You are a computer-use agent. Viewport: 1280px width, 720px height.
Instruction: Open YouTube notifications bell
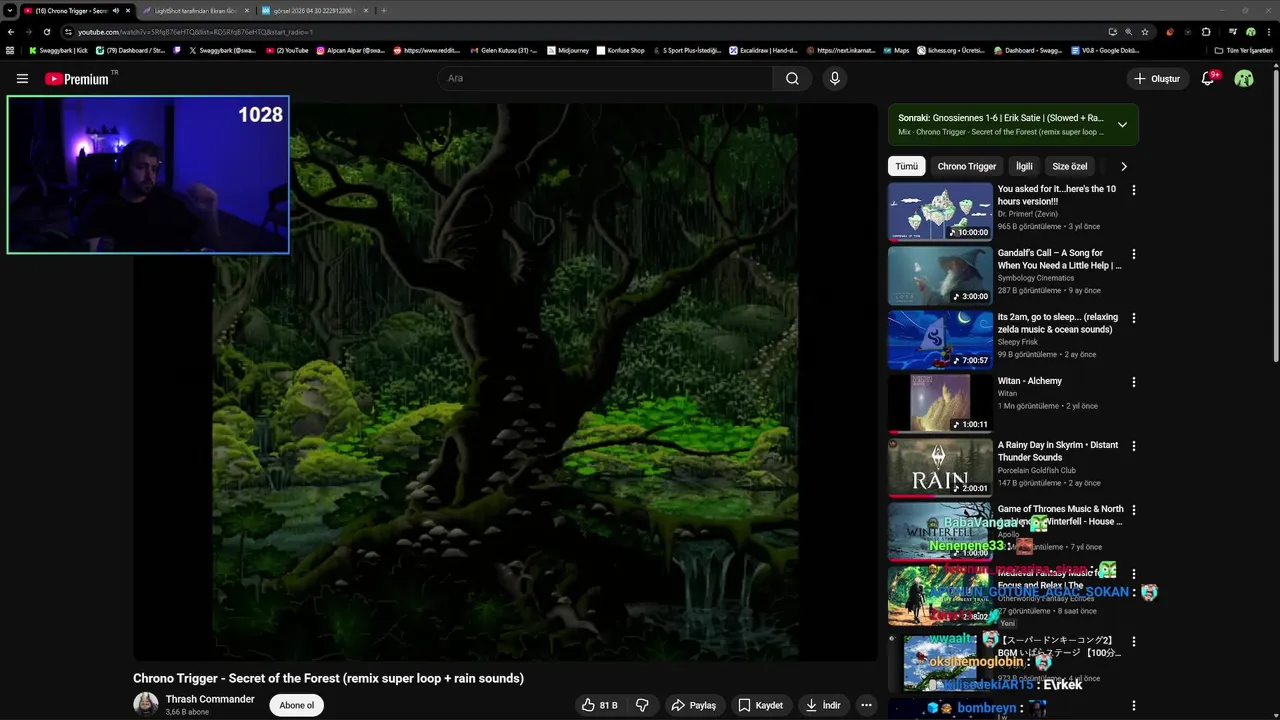pos(1208,79)
